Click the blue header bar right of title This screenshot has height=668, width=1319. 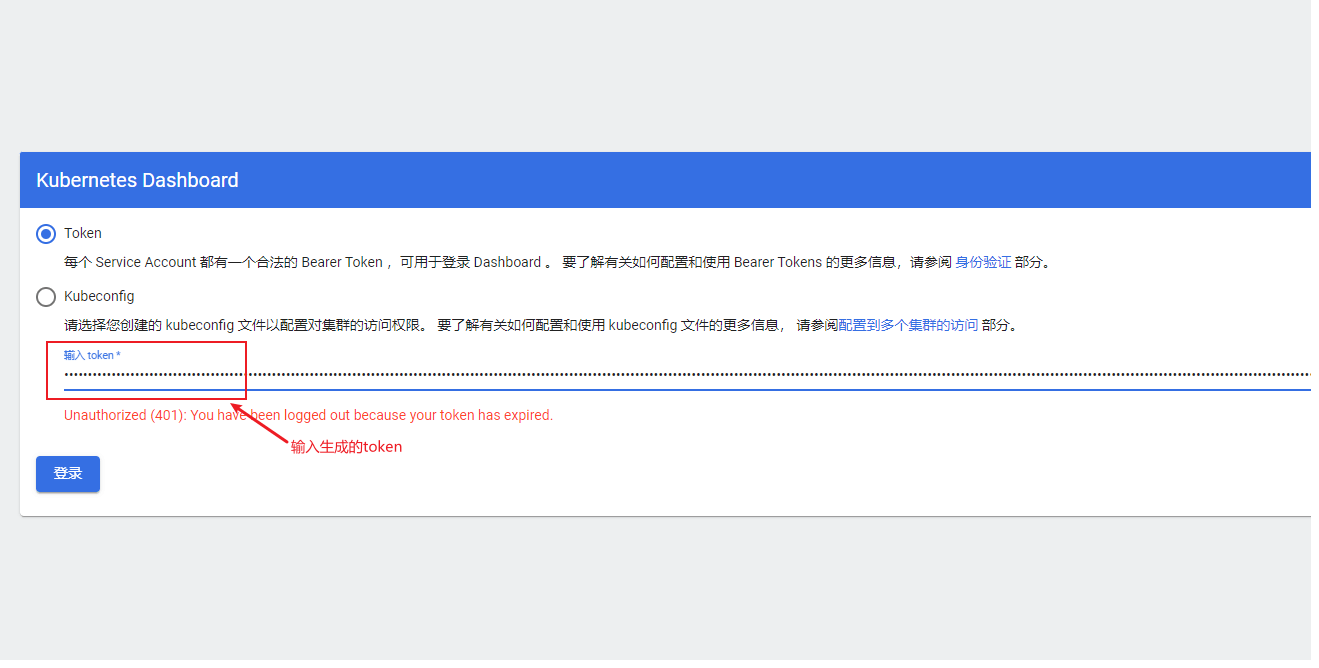[775, 180]
